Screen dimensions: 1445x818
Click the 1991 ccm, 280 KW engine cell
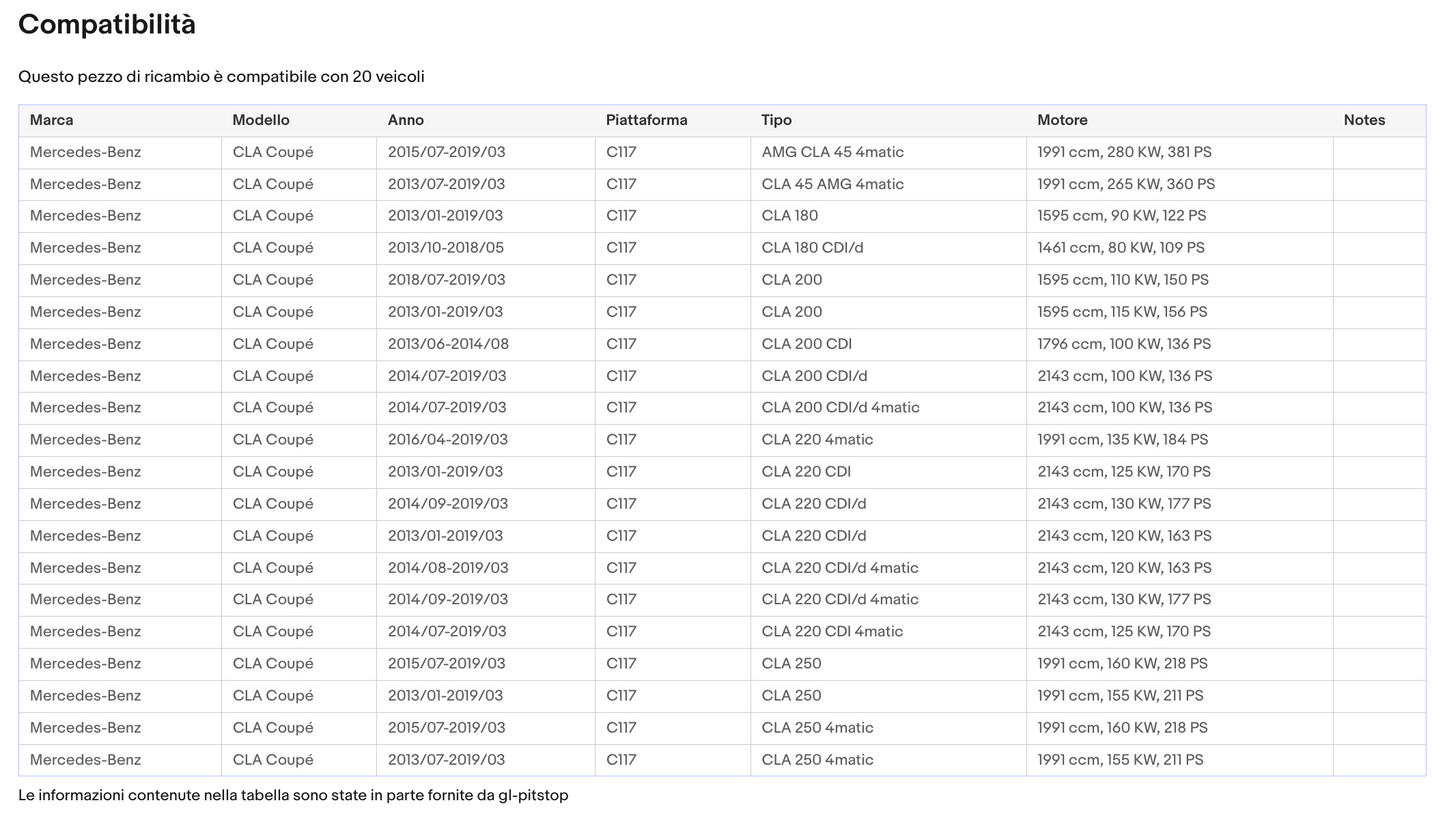(1124, 152)
